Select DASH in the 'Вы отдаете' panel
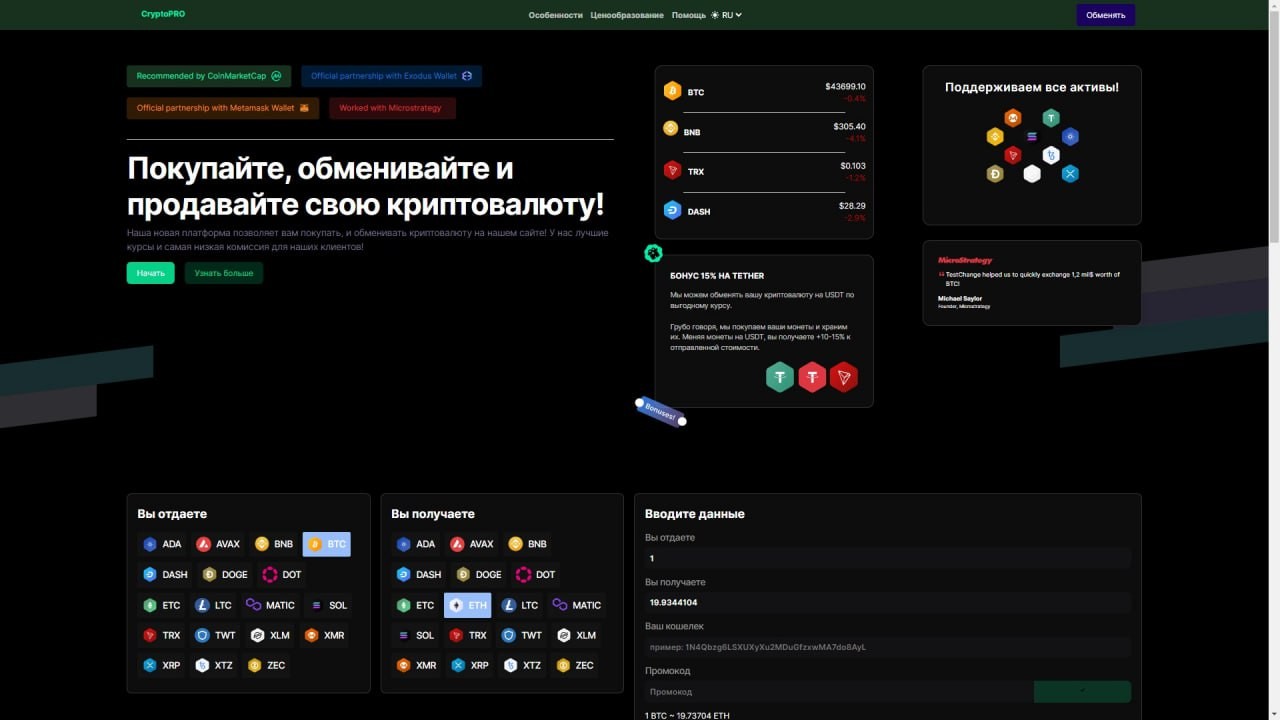Viewport: 1280px width, 720px height. (x=166, y=574)
